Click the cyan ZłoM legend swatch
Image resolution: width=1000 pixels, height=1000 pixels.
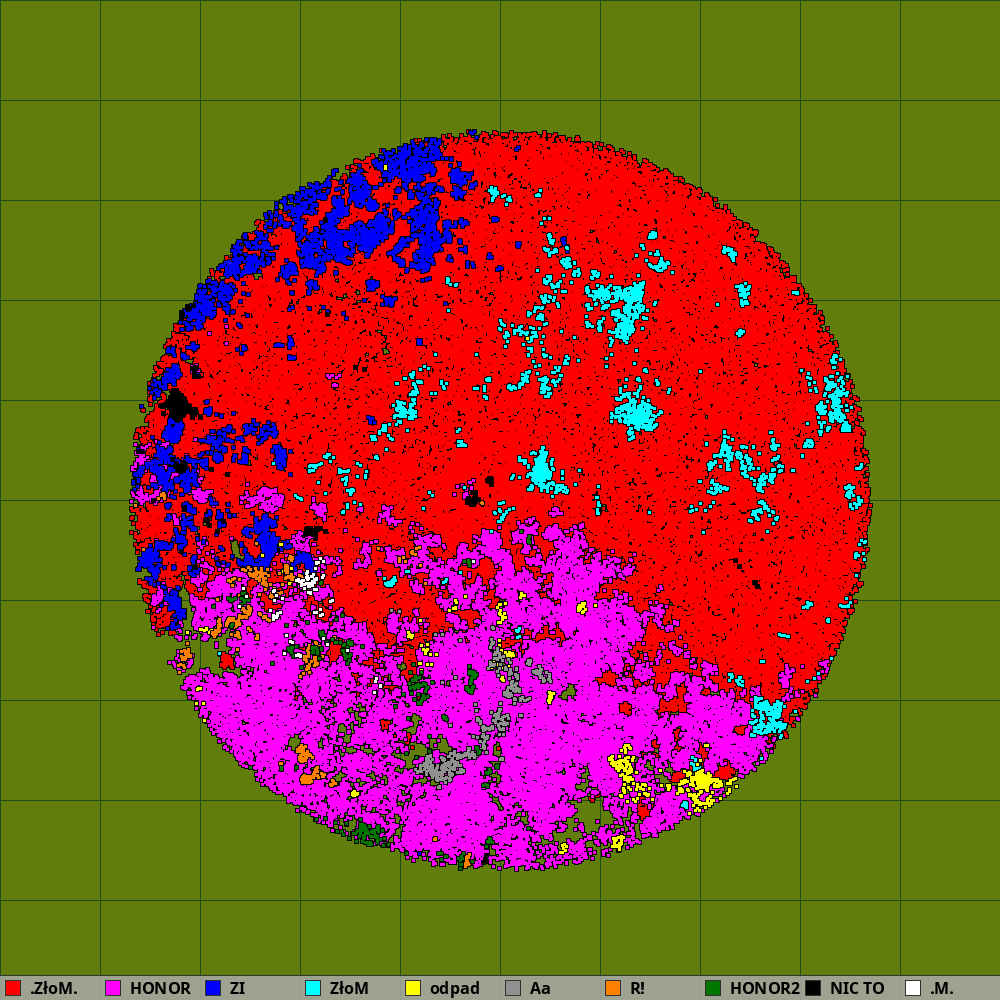pyautogui.click(x=313, y=988)
